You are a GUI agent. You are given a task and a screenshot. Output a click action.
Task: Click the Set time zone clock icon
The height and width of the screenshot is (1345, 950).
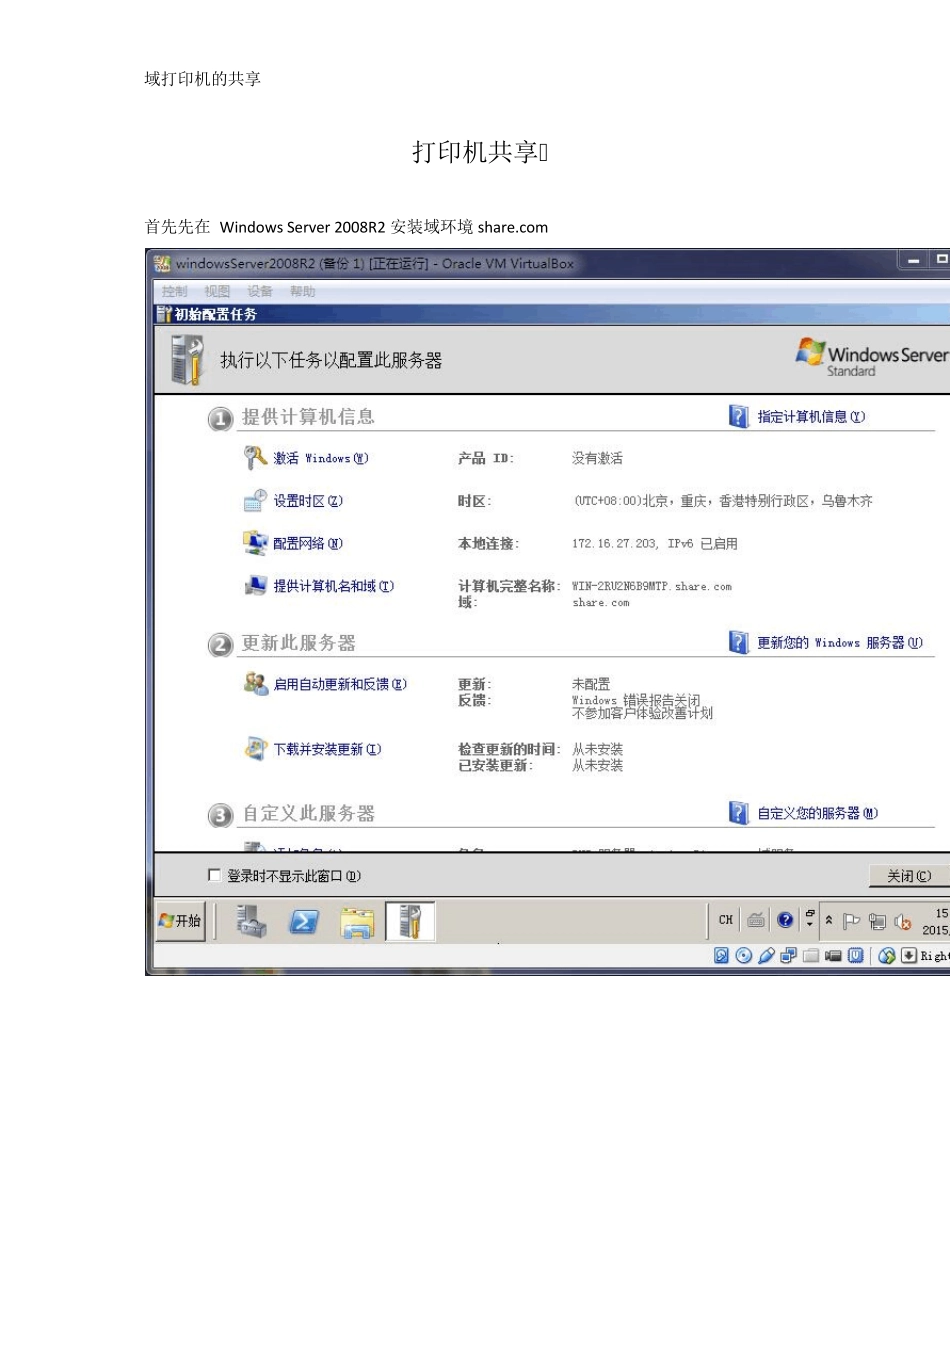coord(255,500)
